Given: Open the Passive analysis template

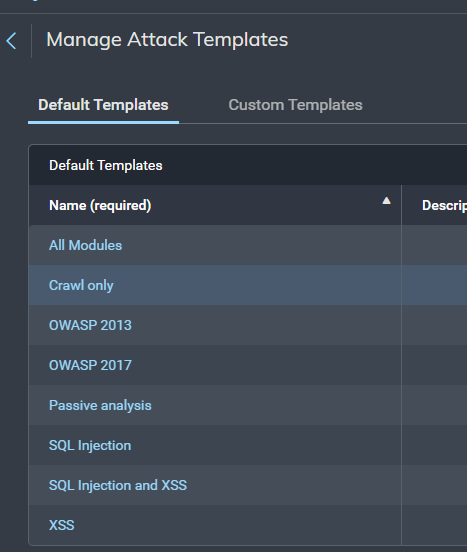Looking at the screenshot, I should [x=100, y=405].
